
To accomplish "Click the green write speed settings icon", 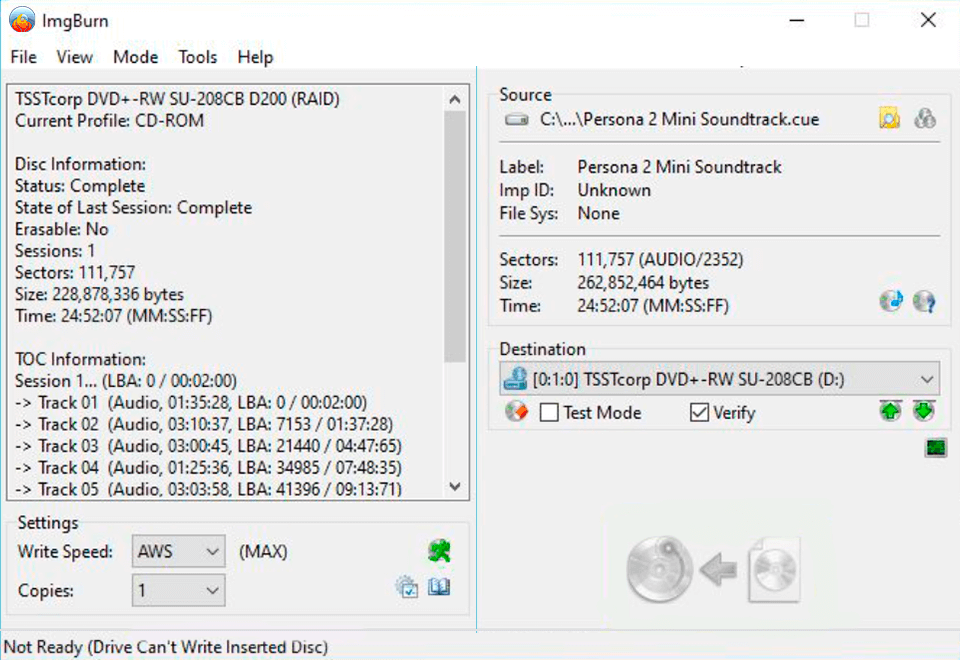I will click(439, 550).
